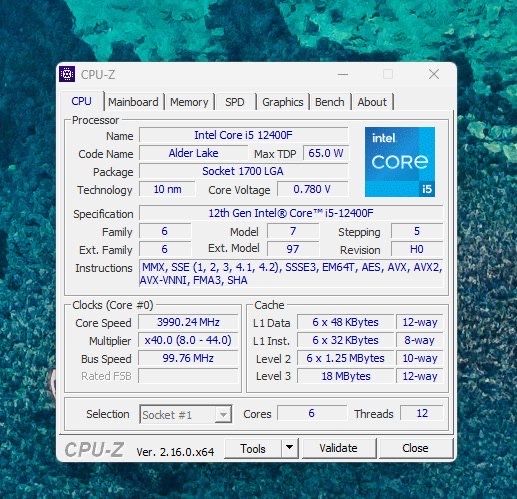Show the About tab
517x499 pixels.
[x=372, y=102]
